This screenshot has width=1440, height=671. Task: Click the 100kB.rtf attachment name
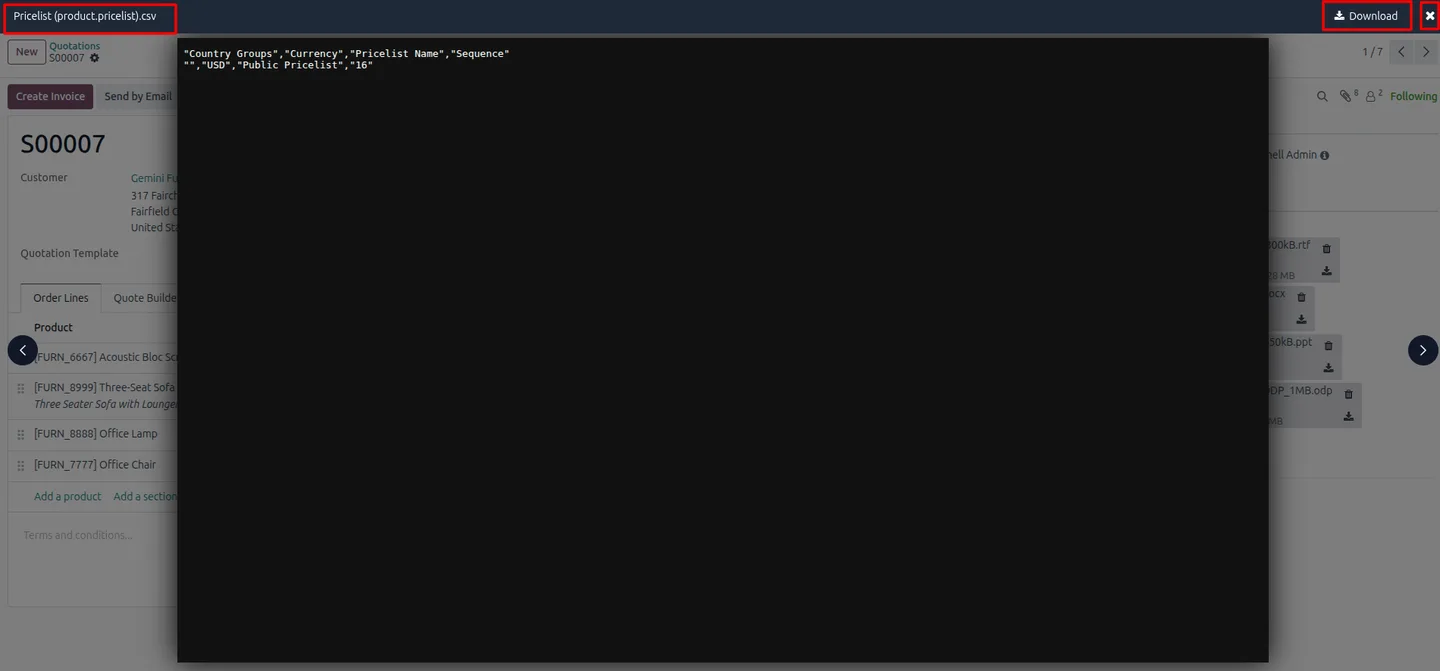coord(1289,245)
